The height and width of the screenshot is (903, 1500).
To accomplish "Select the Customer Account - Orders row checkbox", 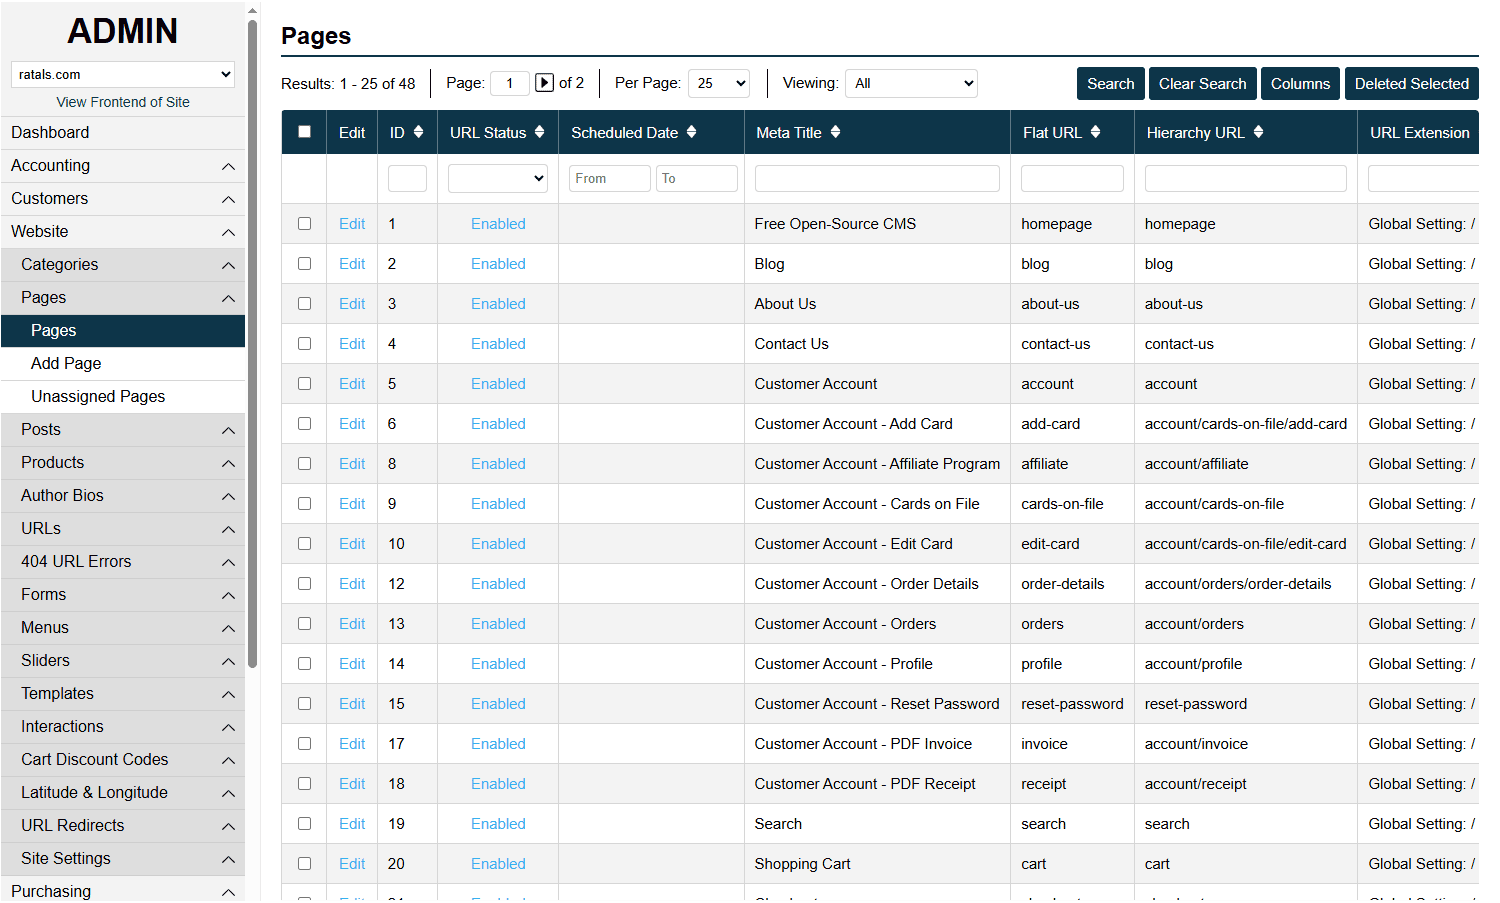I will click(304, 624).
